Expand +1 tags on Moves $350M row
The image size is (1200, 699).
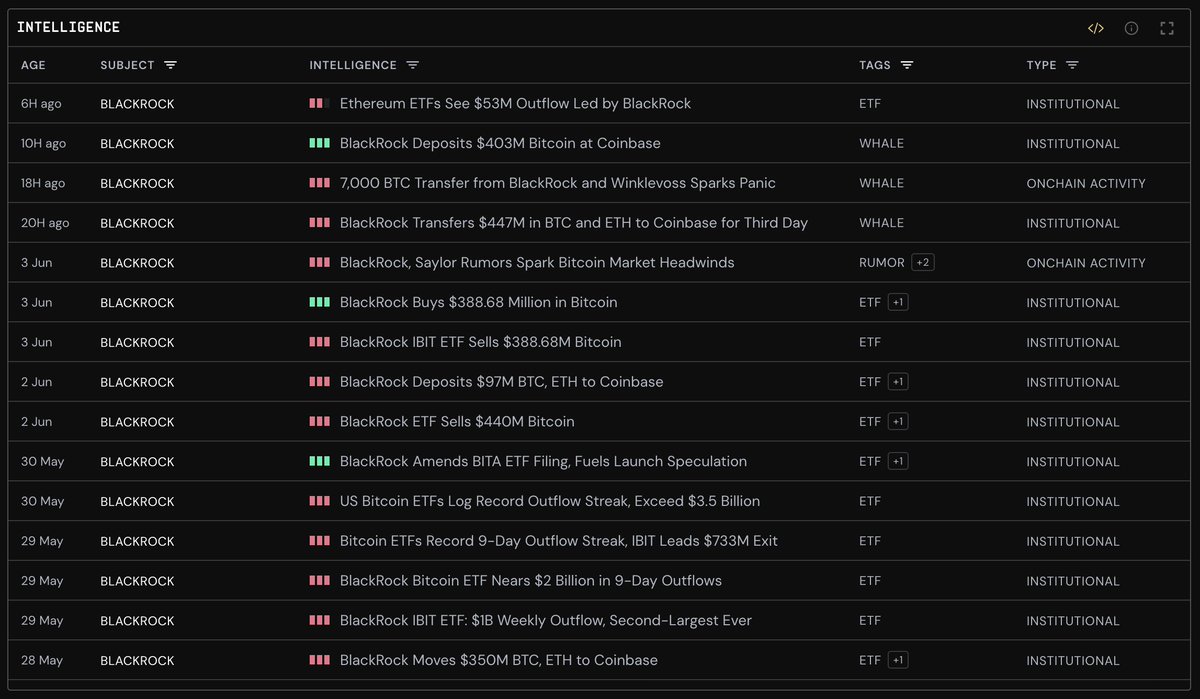click(898, 660)
